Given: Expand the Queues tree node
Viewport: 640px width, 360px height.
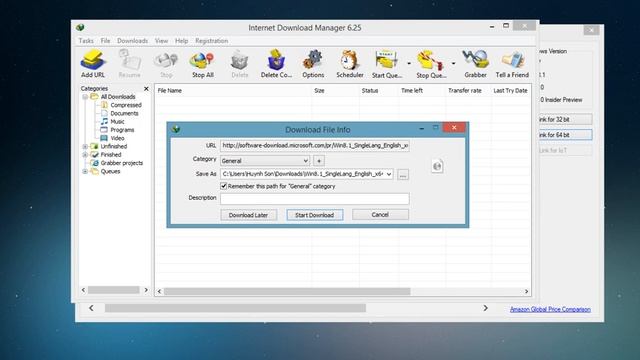Looking at the screenshot, I should coord(85,171).
